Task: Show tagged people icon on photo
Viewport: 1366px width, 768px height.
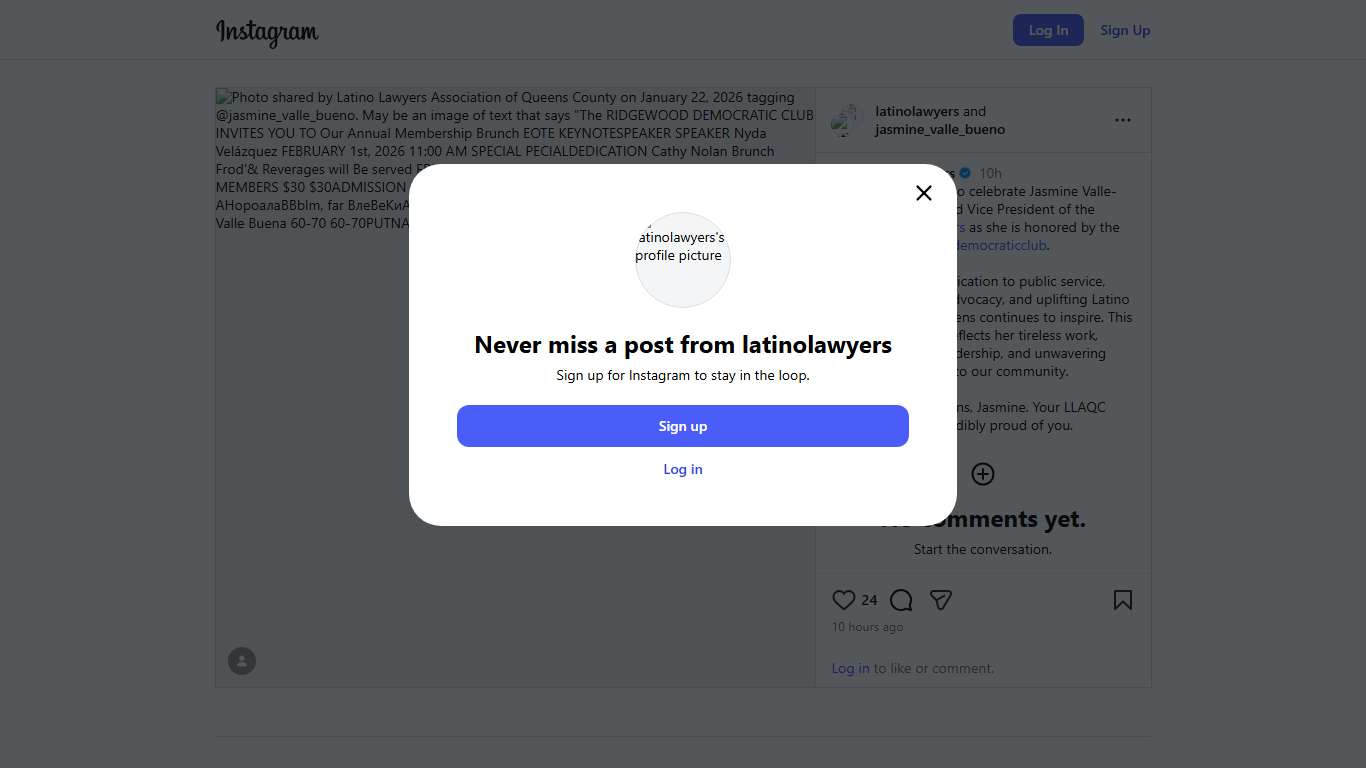Action: pyautogui.click(x=242, y=661)
